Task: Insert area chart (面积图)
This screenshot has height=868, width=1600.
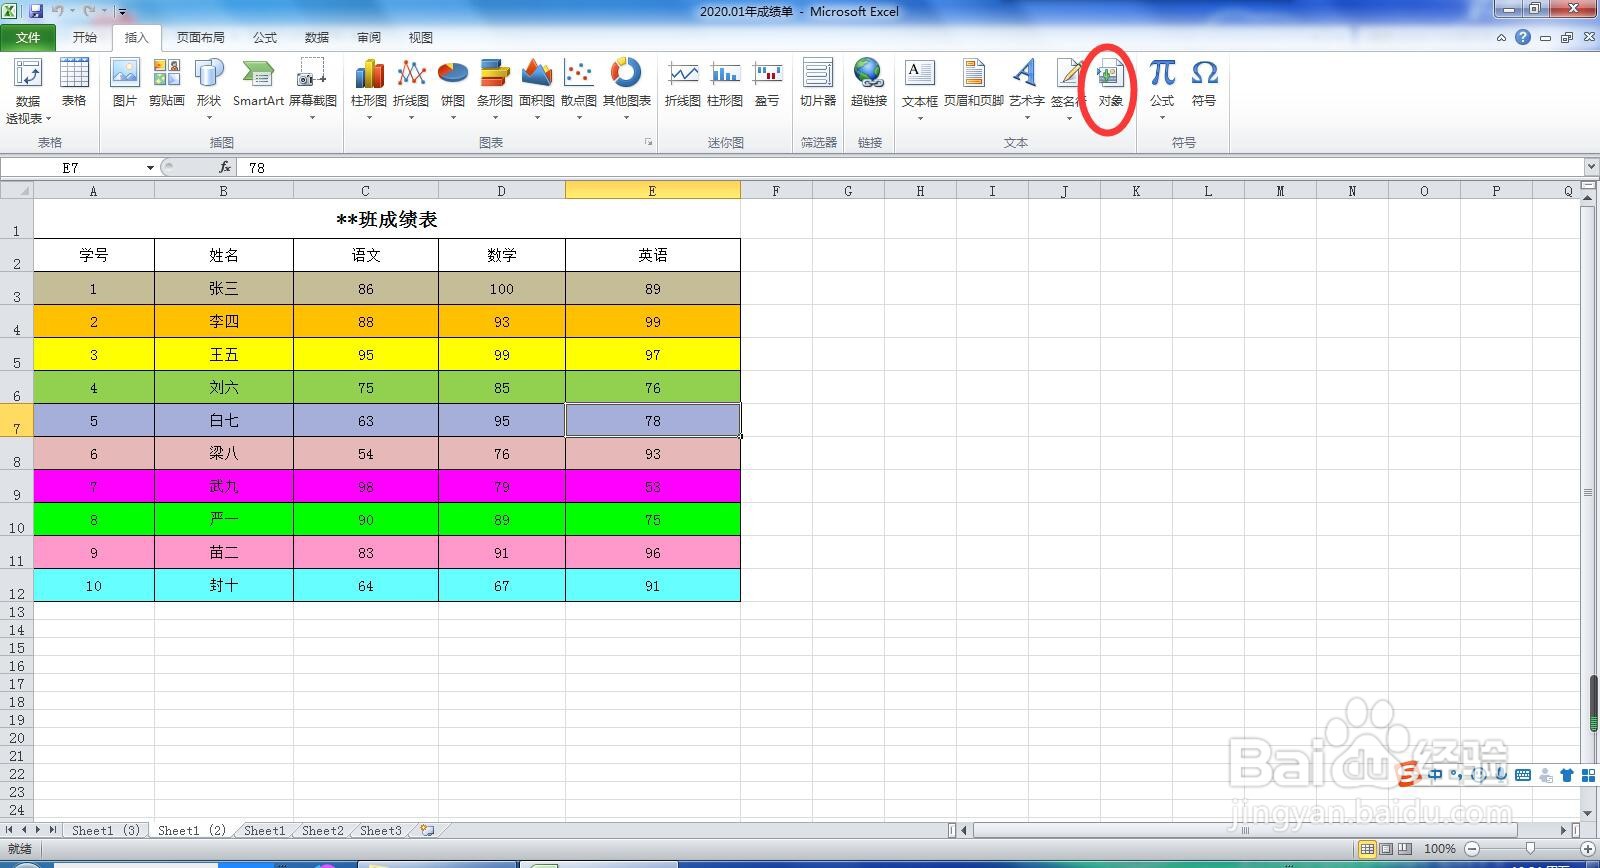Action: click(537, 90)
